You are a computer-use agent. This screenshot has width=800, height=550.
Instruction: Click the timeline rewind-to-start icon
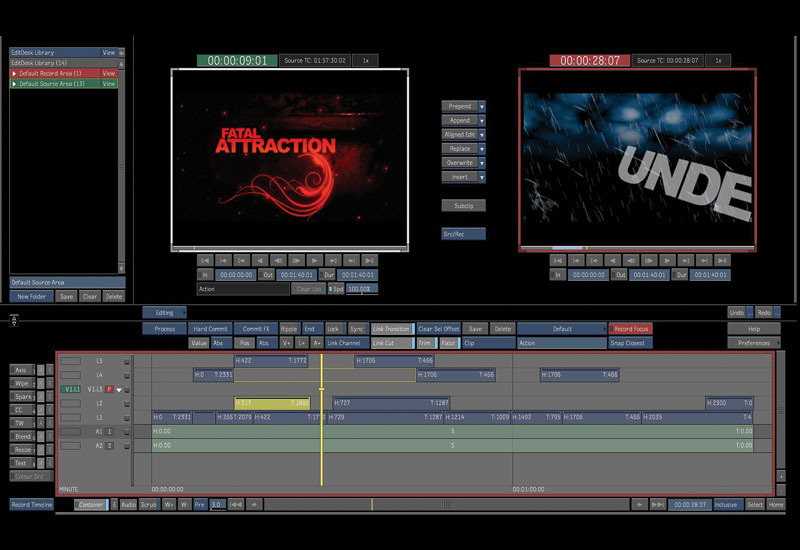pyautogui.click(x=236, y=505)
